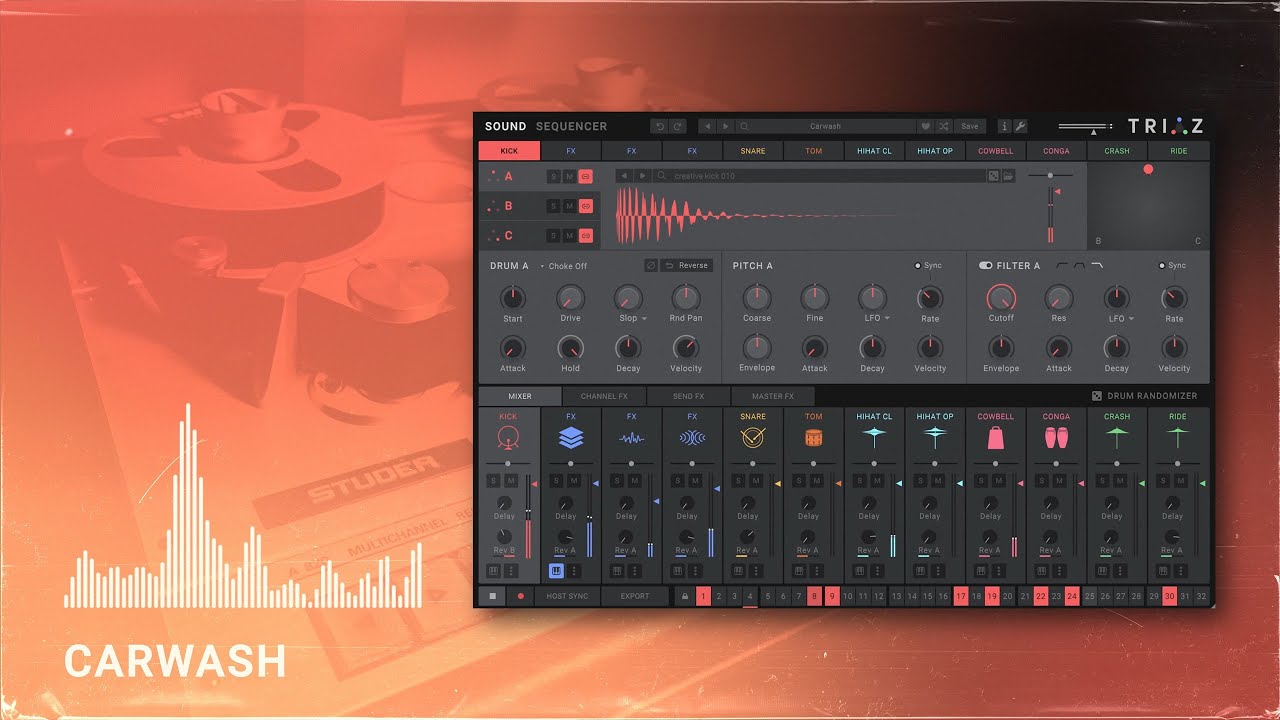
Task: Click the conga drums icon in mixer
Action: [x=1056, y=437]
